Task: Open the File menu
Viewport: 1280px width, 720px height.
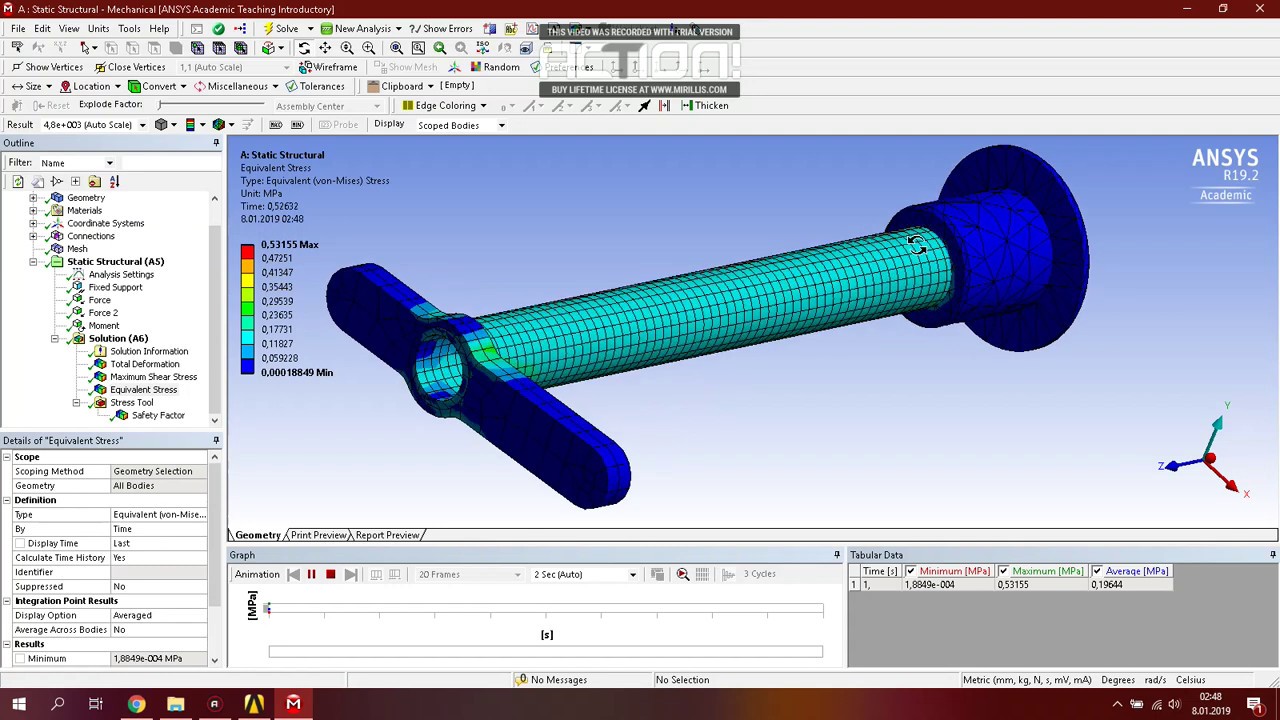Action: click(x=18, y=29)
